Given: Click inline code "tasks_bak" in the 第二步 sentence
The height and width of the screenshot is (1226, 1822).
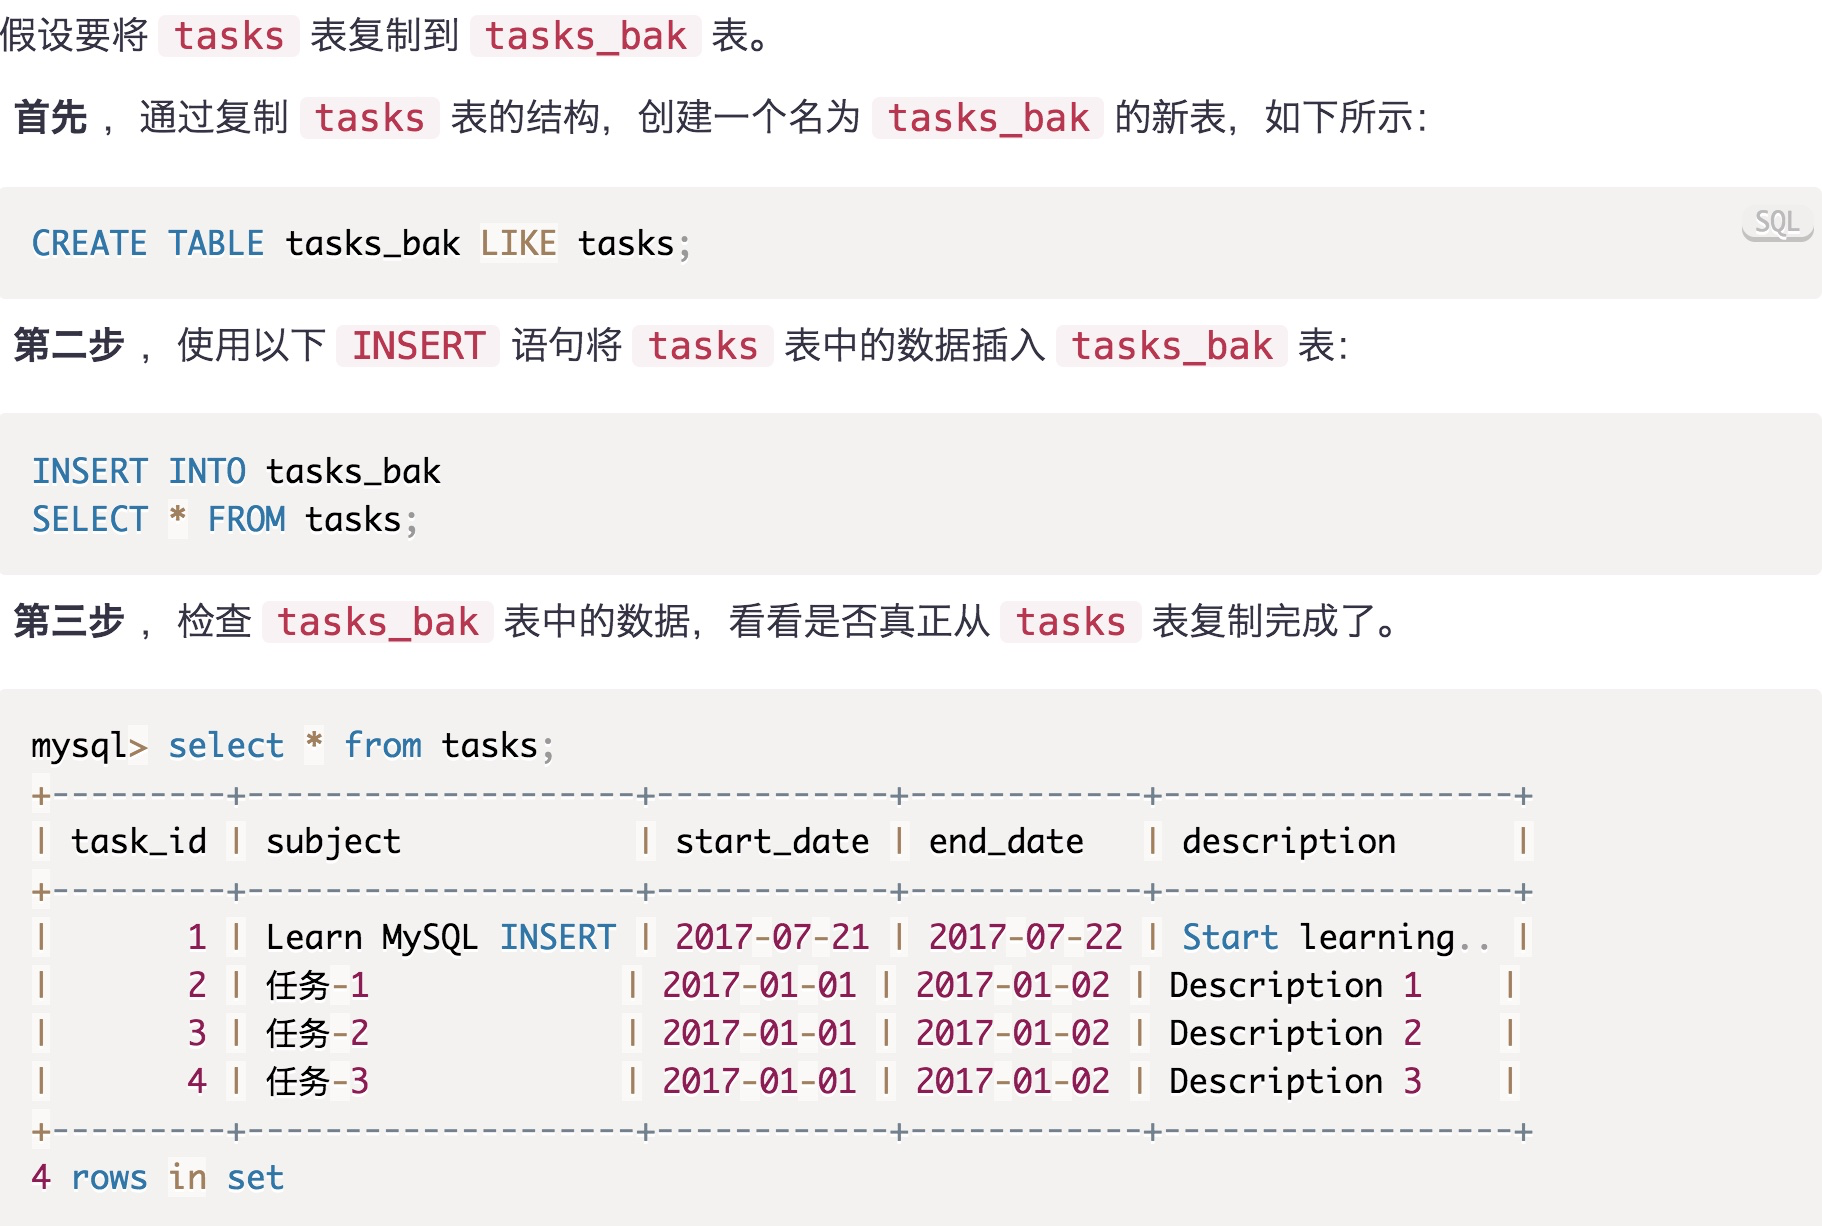Looking at the screenshot, I should [1172, 346].
